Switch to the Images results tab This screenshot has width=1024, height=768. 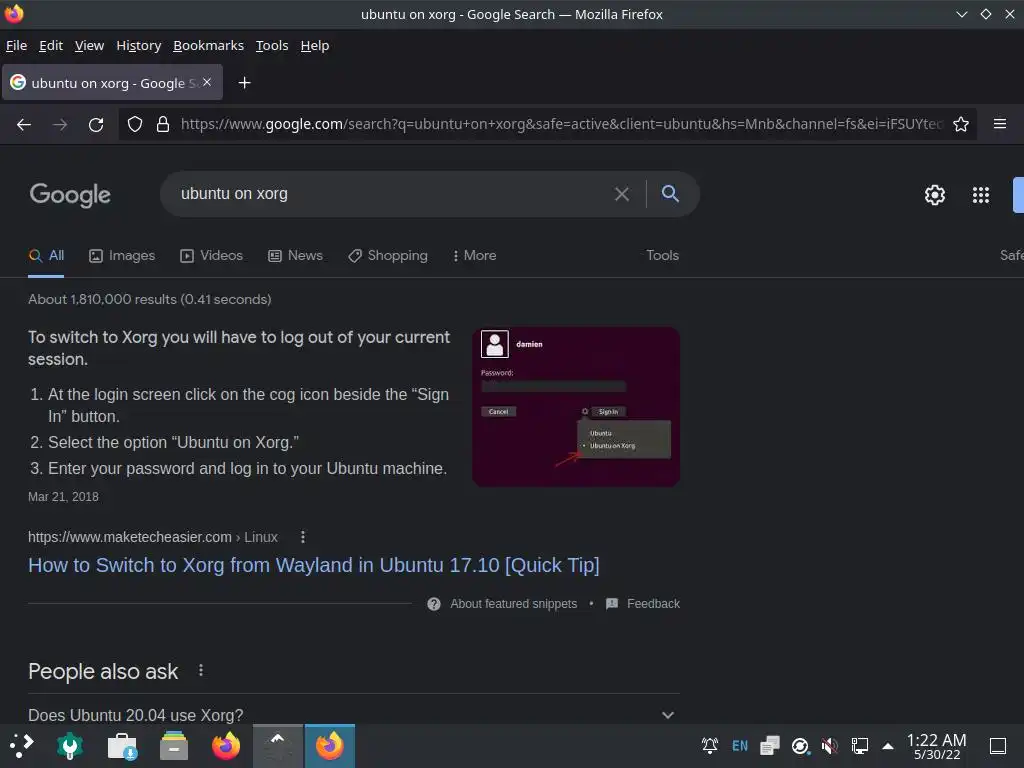122,255
